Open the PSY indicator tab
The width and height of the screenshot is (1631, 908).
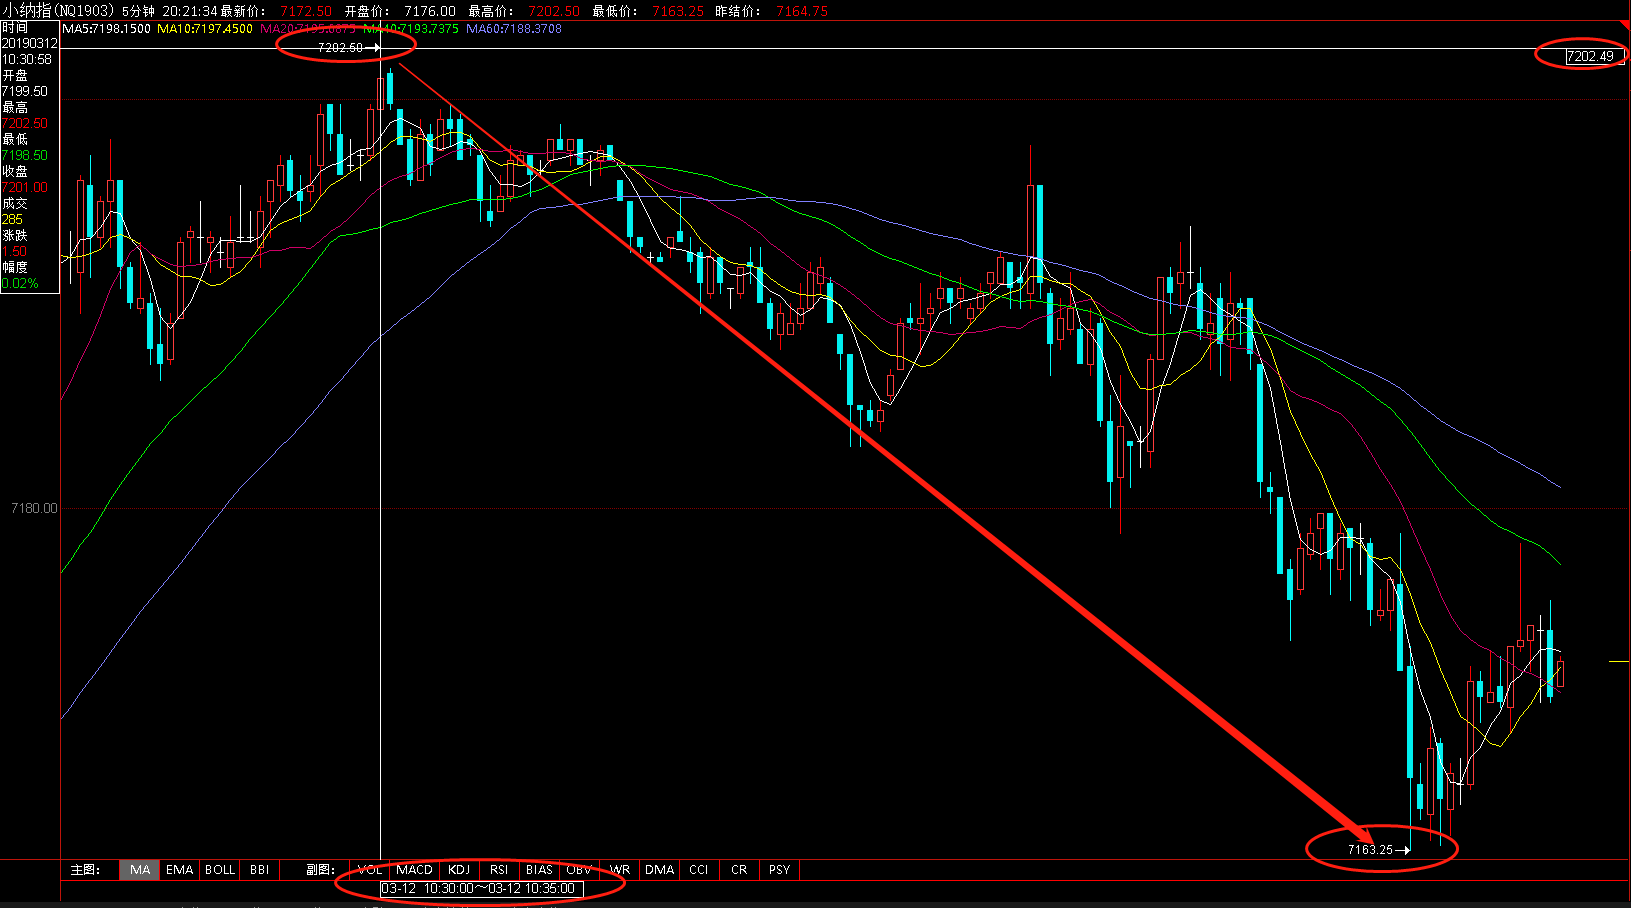click(x=780, y=870)
